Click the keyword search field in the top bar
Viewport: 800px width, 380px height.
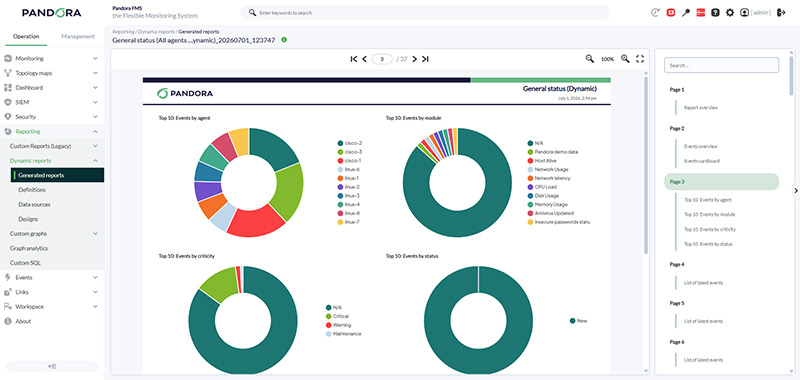point(425,12)
